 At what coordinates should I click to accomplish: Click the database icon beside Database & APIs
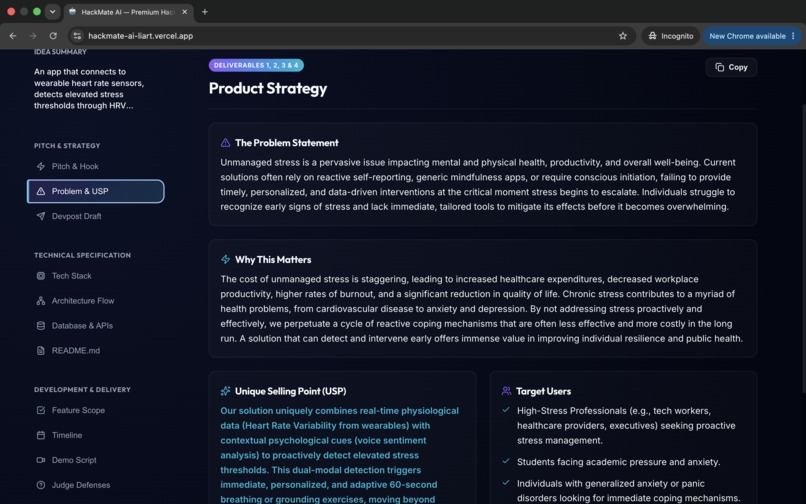tap(41, 326)
